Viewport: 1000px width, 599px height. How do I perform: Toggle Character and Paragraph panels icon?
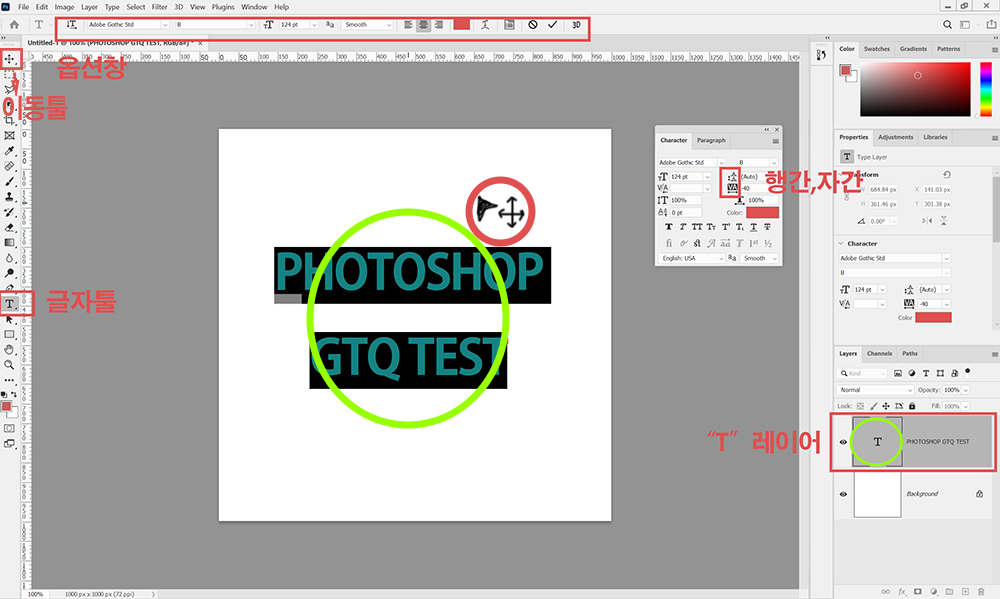(509, 24)
